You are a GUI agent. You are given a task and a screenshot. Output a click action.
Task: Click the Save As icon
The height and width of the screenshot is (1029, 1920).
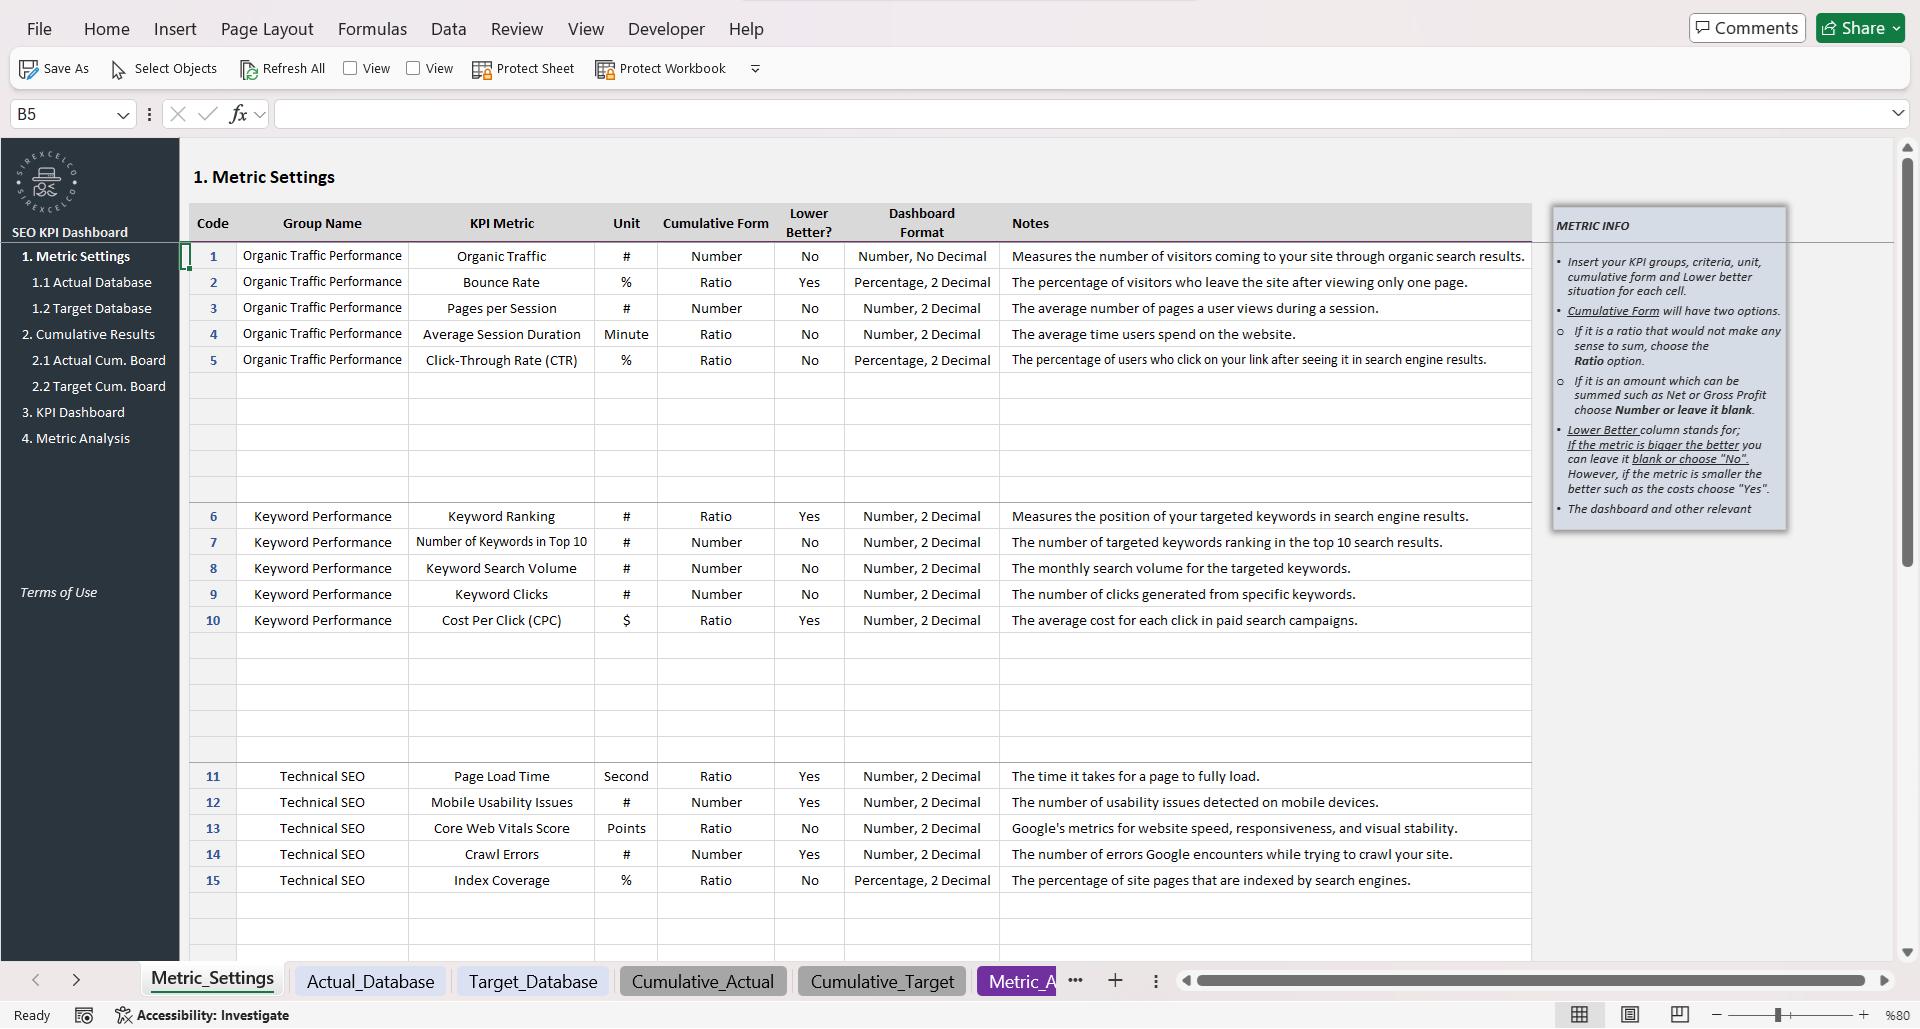pos(27,68)
